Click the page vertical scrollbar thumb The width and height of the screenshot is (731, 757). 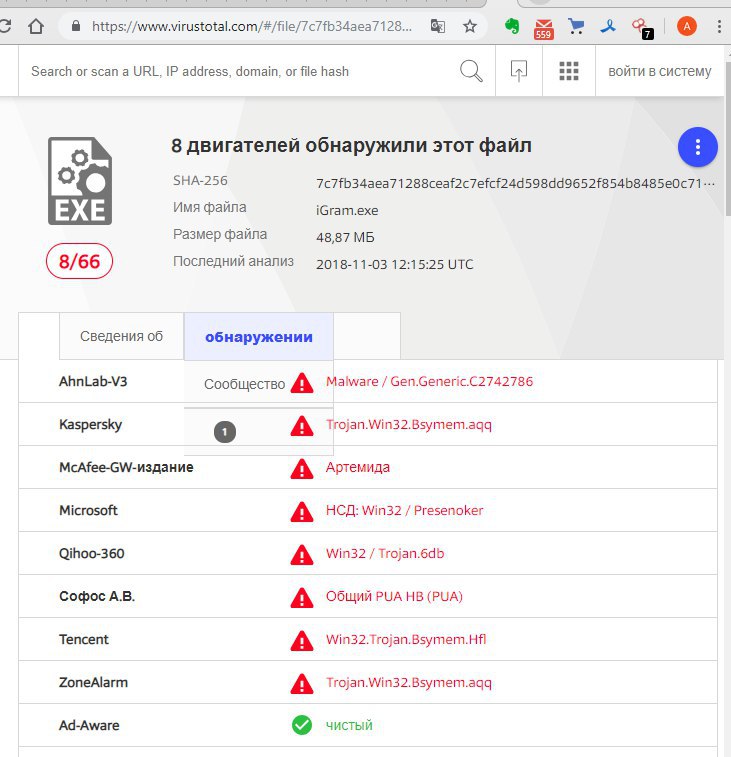point(728,138)
